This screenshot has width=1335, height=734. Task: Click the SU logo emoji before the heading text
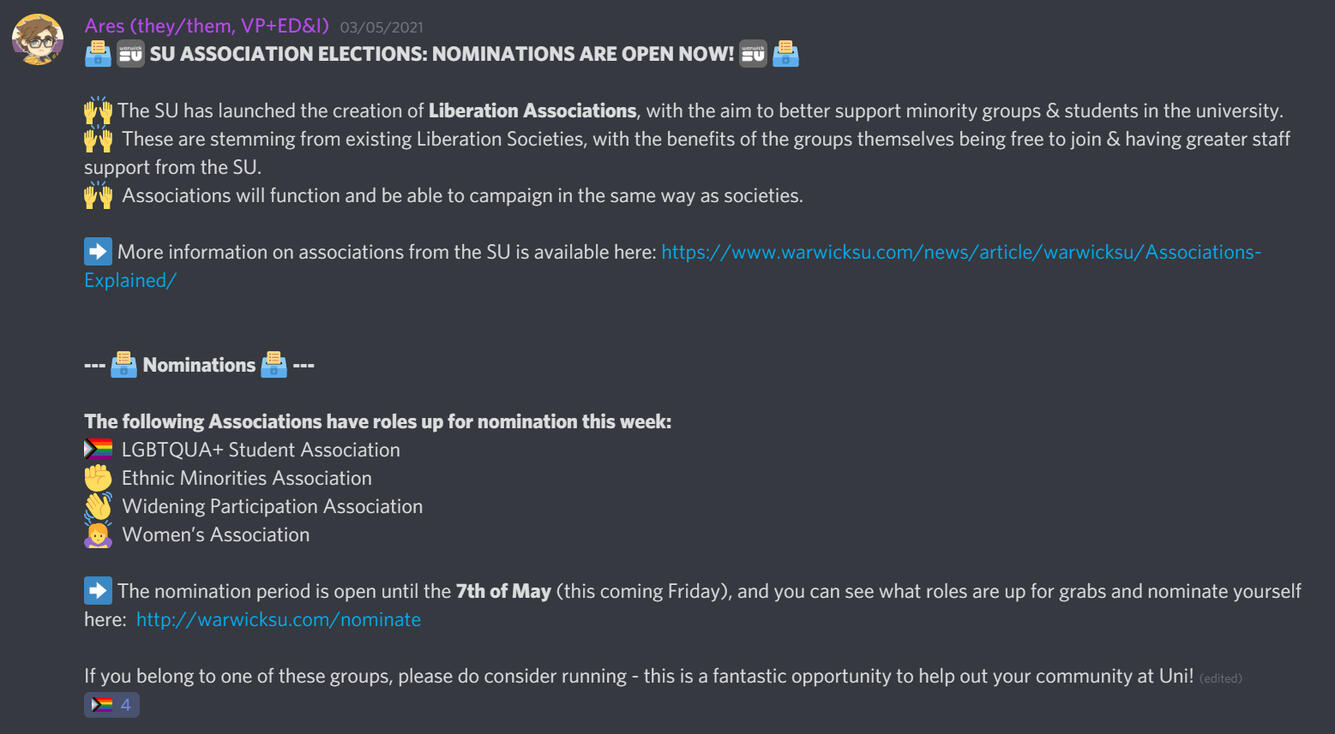pos(131,54)
